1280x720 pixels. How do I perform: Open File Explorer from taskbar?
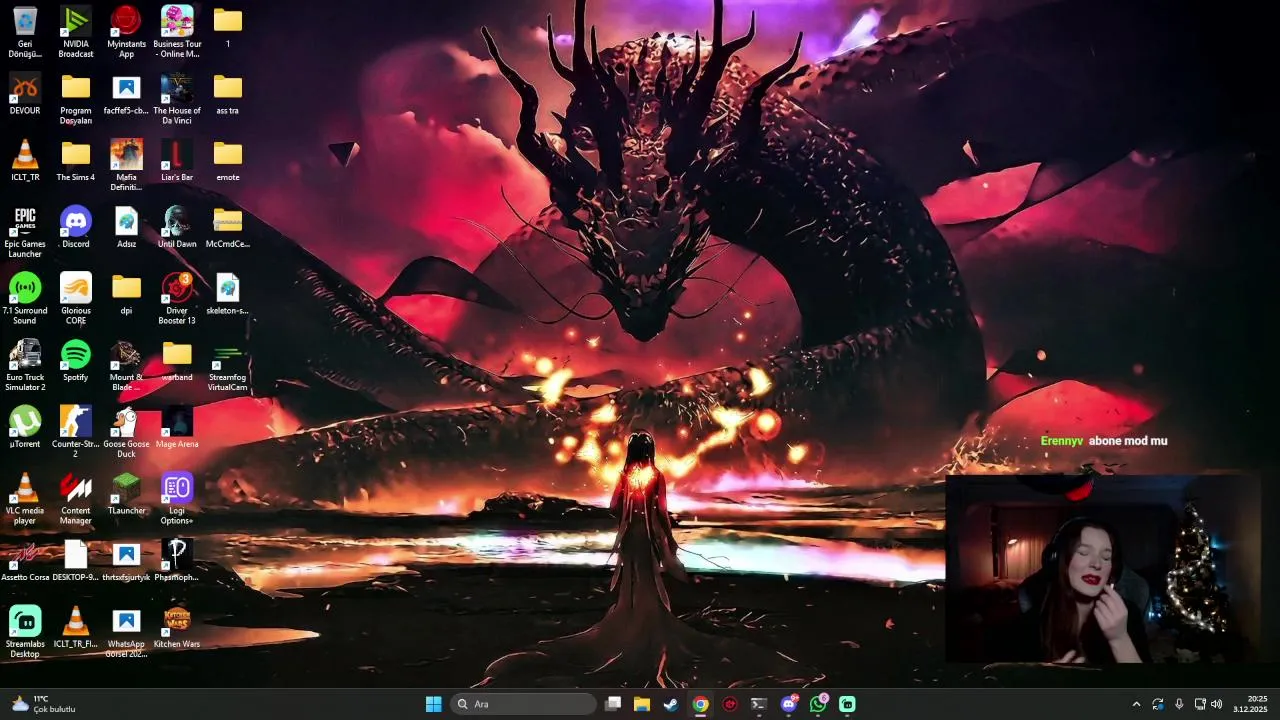click(642, 704)
